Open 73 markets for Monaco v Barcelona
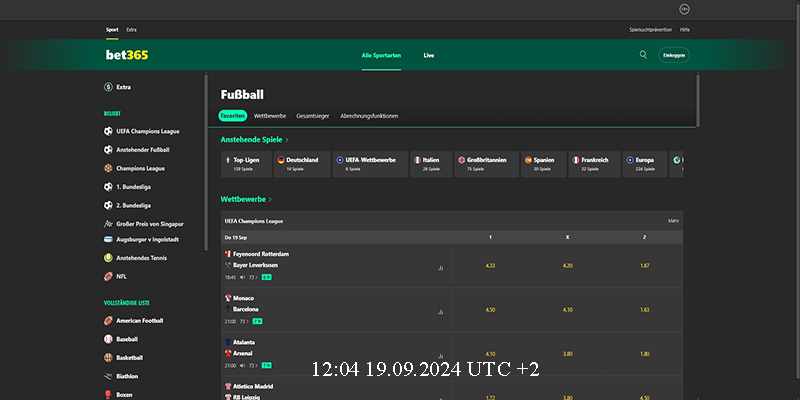Screen dimensions: 800x400 click(x=244, y=321)
